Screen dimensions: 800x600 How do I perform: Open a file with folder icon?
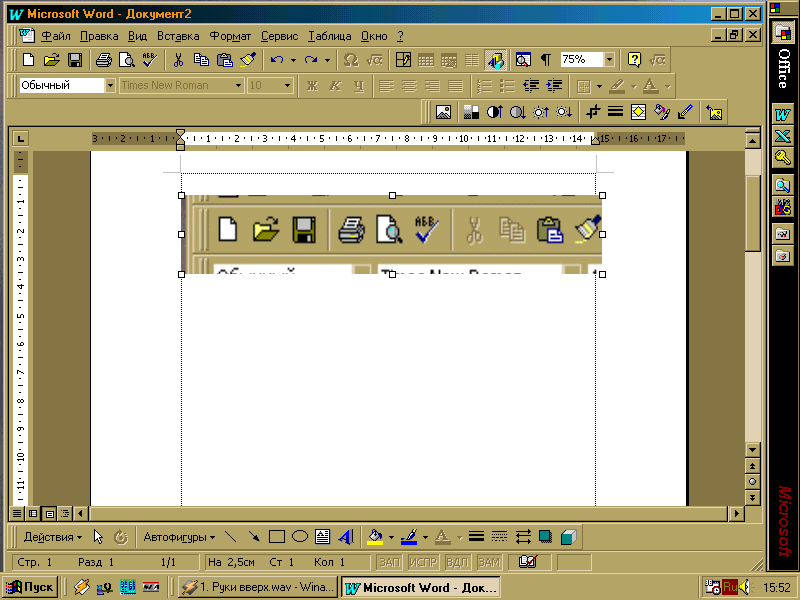tap(52, 60)
